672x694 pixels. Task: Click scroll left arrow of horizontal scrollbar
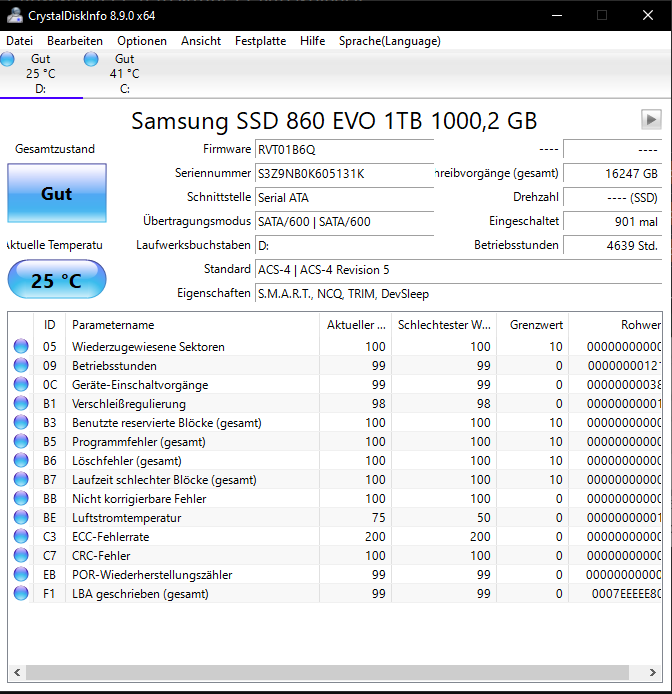point(17,672)
